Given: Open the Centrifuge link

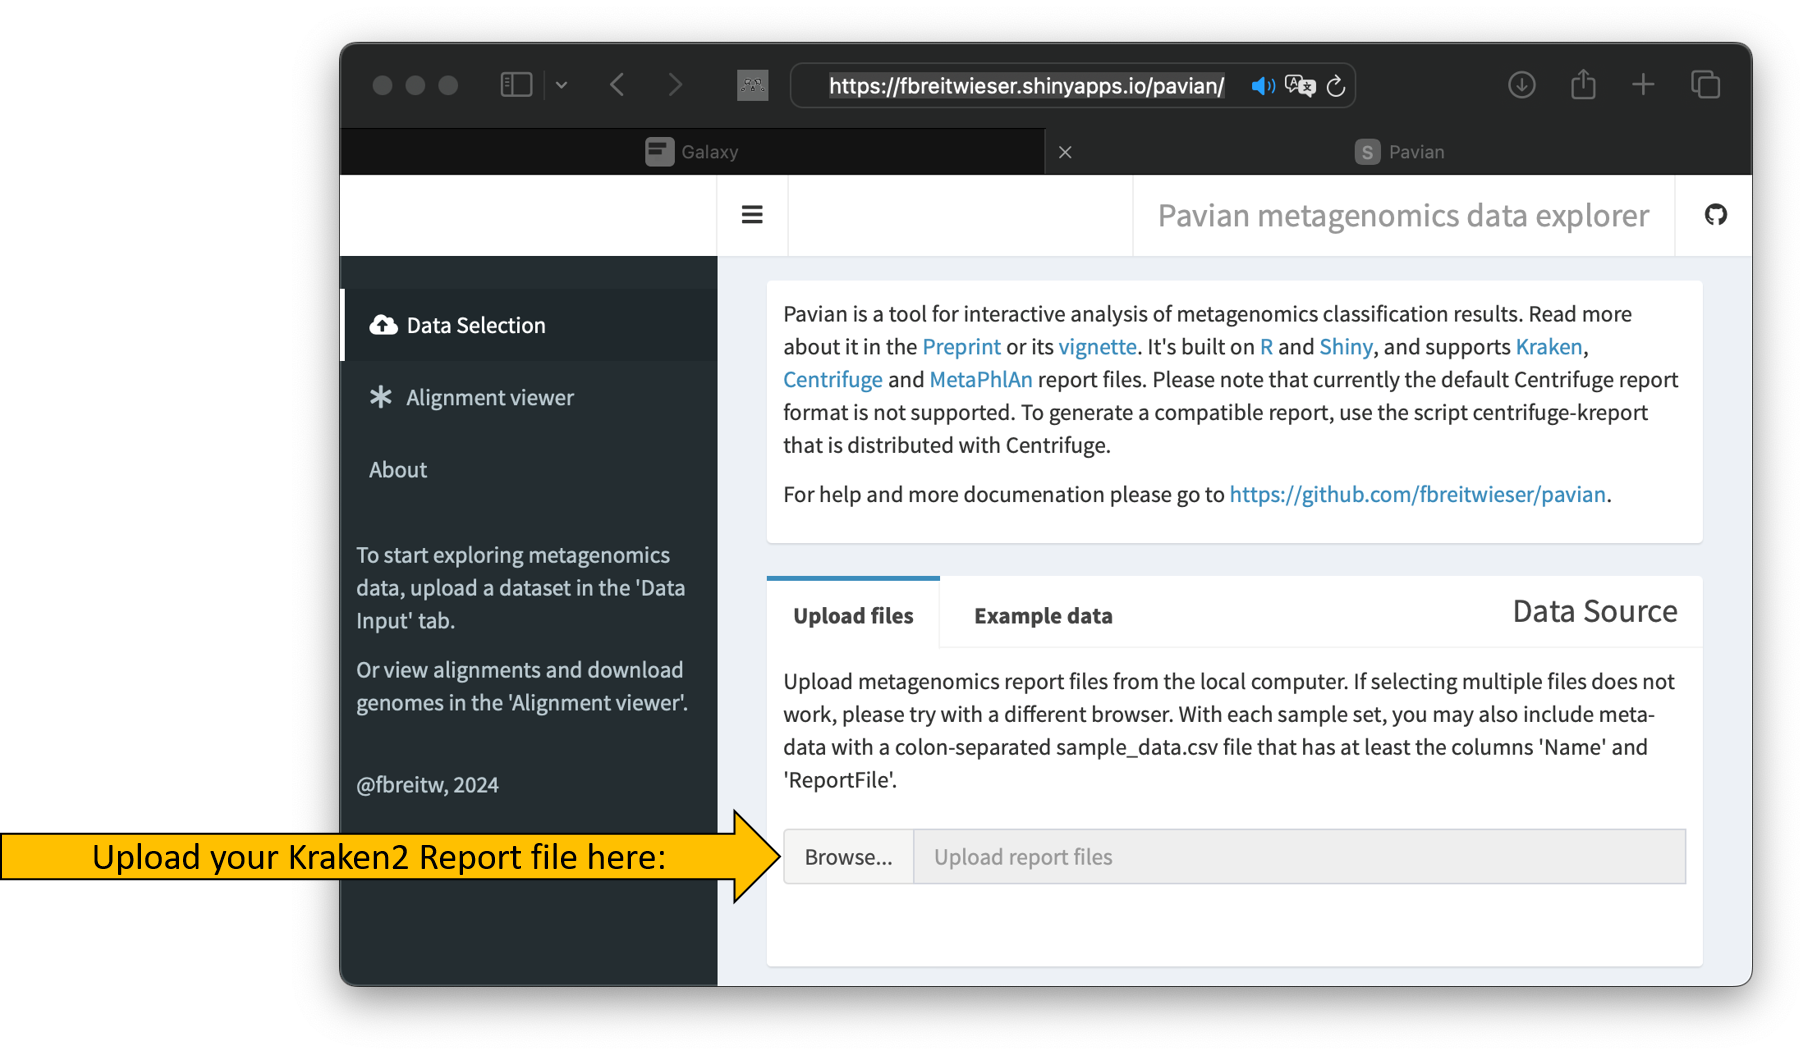Looking at the screenshot, I should pyautogui.click(x=833, y=380).
